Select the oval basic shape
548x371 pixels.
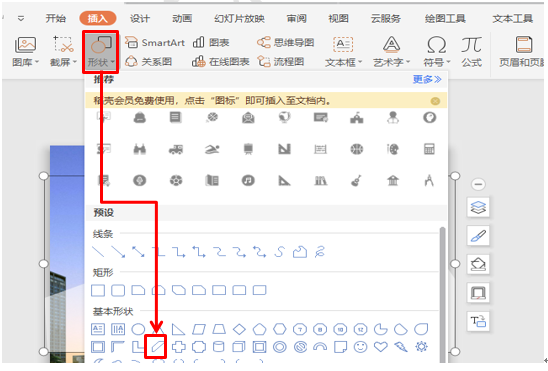pos(138,329)
